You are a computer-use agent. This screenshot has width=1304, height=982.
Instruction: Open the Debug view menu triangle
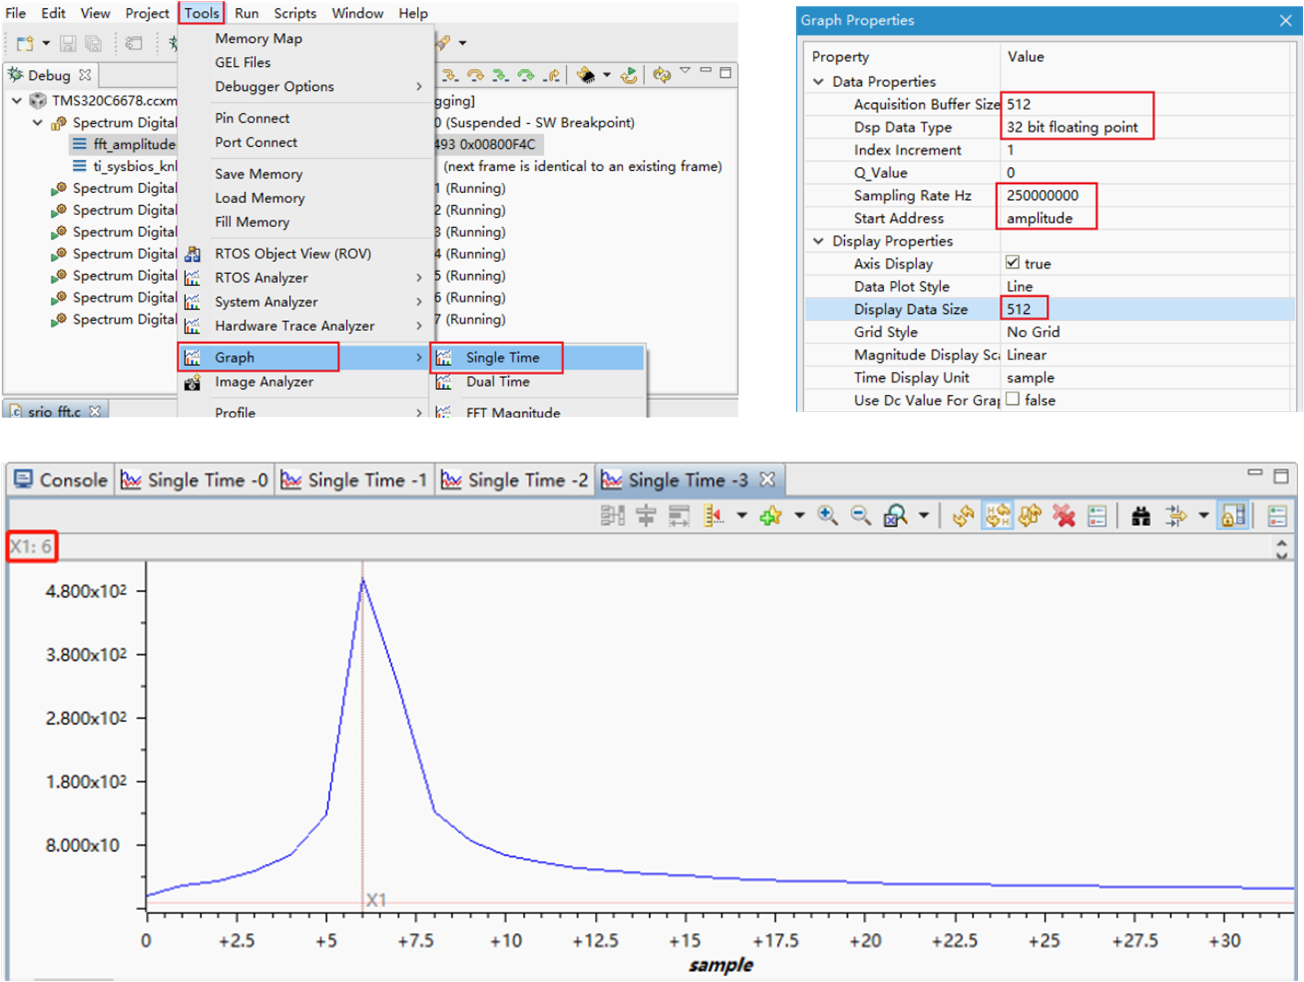pos(685,71)
